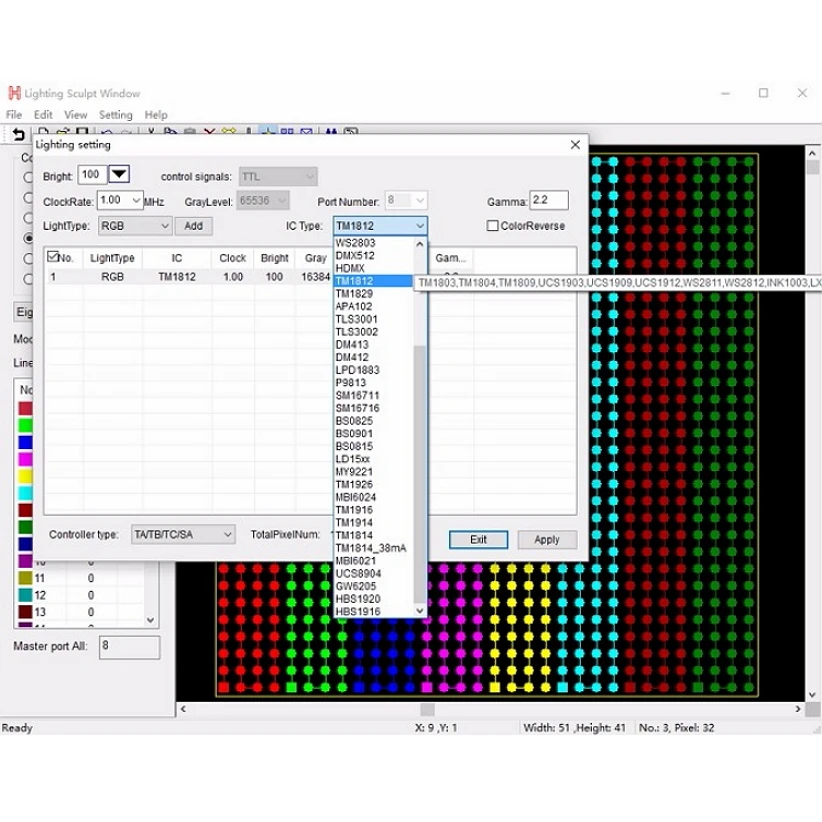
Task: Click the TM1812 cell in row 1
Action: coord(177,277)
